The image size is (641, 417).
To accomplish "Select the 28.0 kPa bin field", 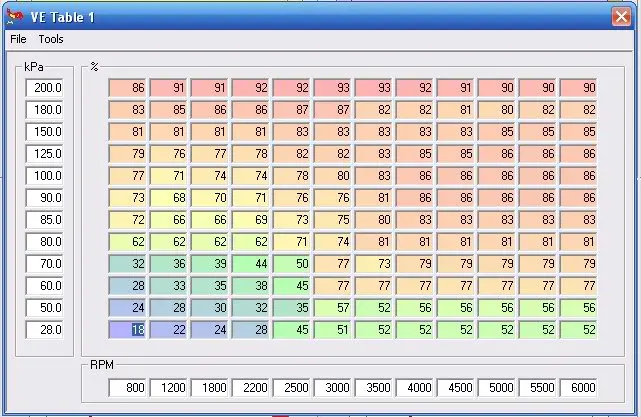I will (x=45, y=330).
